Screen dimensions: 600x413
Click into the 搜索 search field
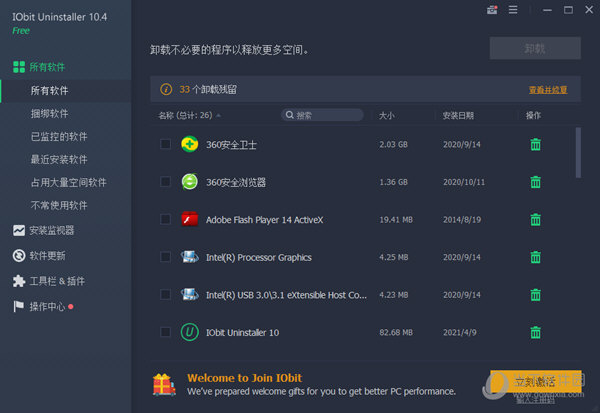(322, 115)
